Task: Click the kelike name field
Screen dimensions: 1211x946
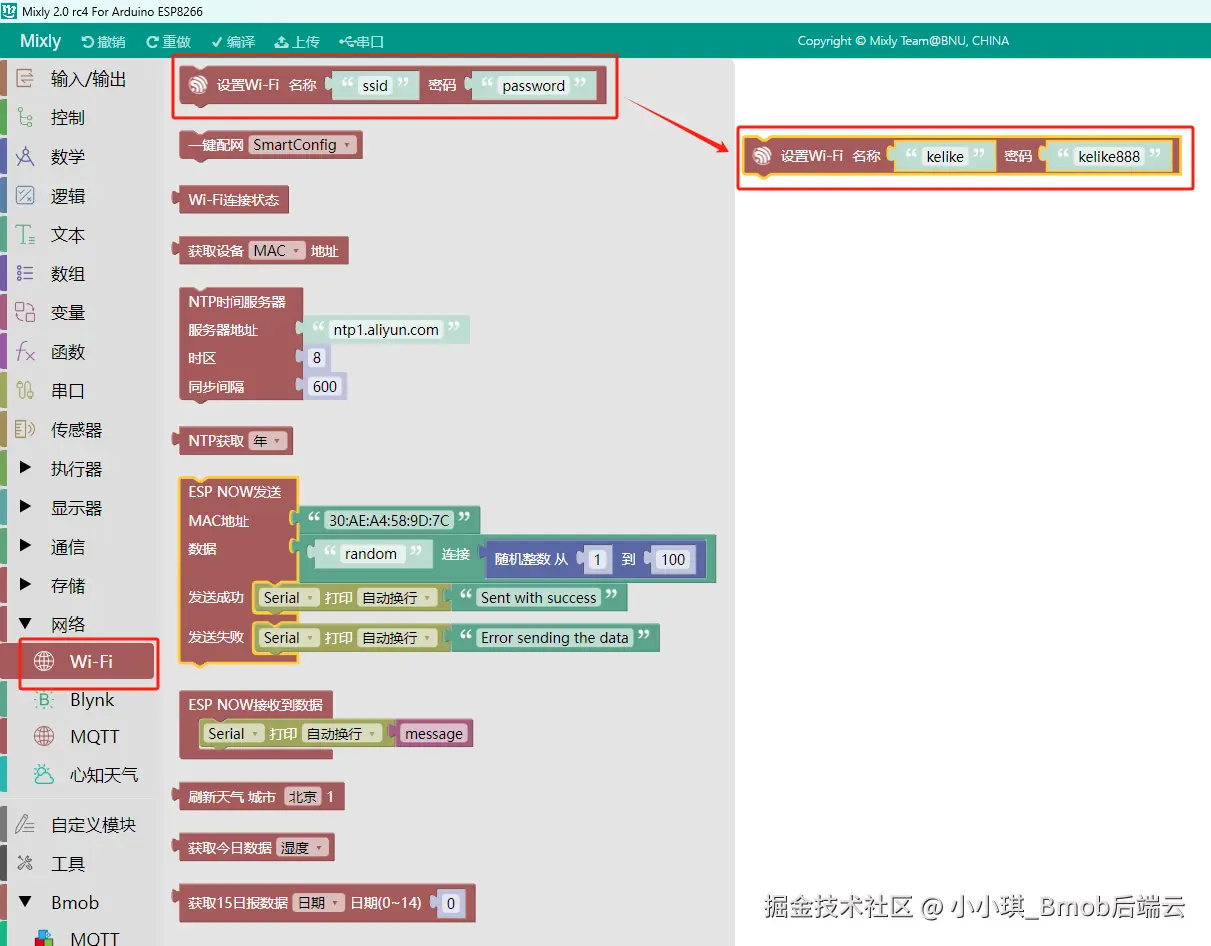Action: pos(945,157)
